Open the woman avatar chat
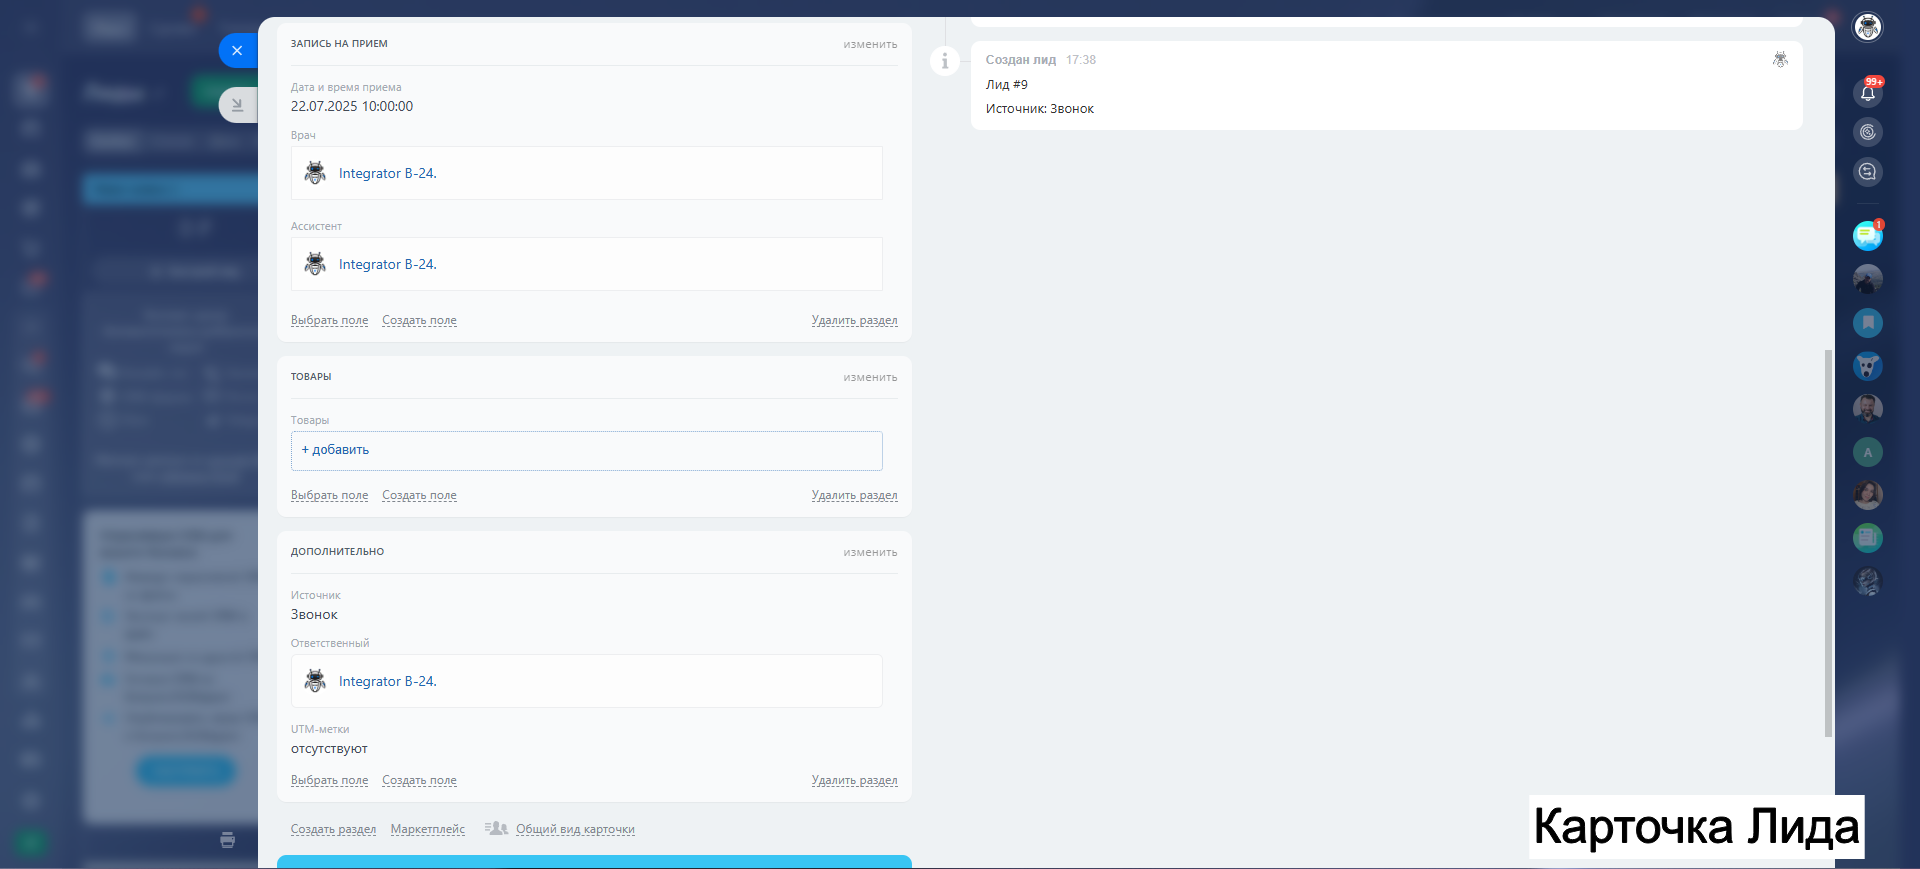This screenshot has height=869, width=1920. tap(1867, 495)
